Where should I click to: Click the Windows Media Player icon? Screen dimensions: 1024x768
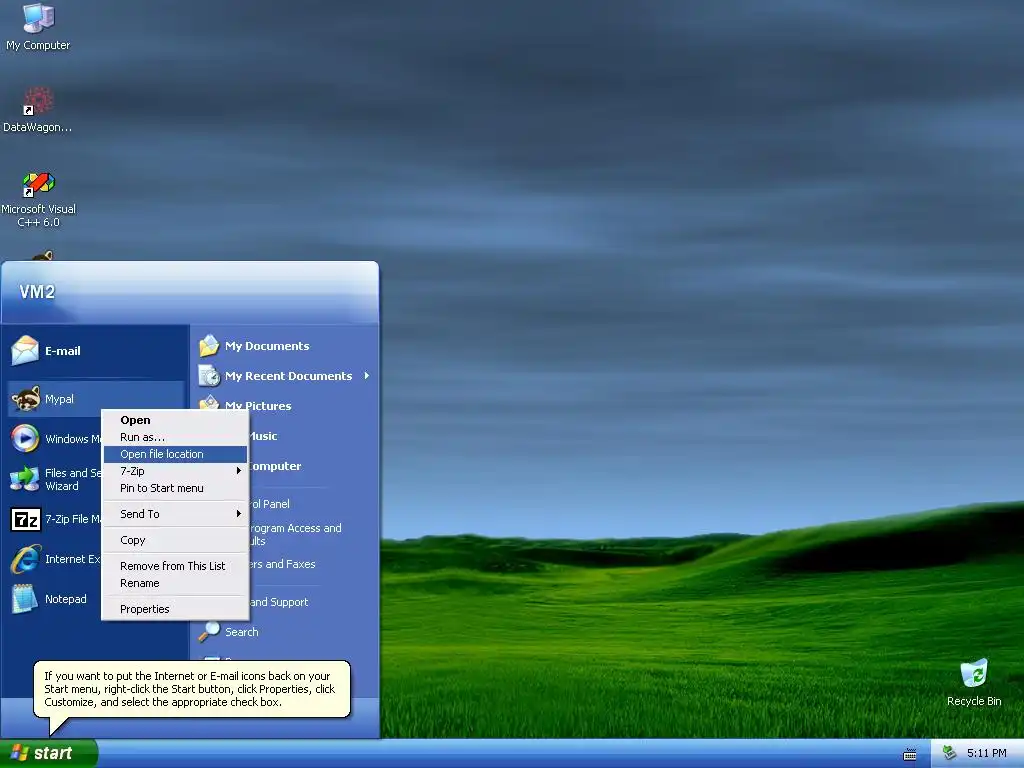pyautogui.click(x=25, y=438)
